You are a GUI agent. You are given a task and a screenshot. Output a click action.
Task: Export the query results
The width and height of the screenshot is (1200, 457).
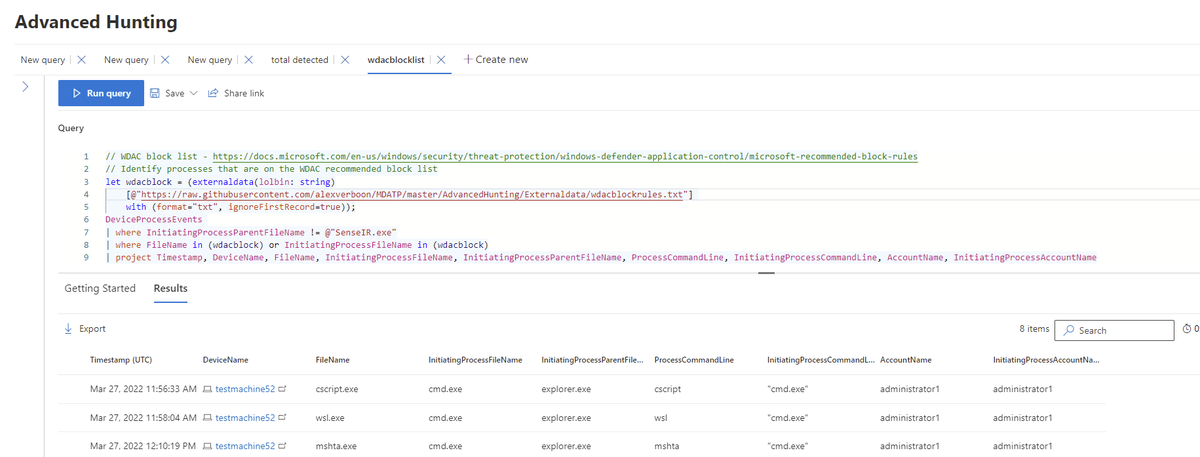point(85,329)
